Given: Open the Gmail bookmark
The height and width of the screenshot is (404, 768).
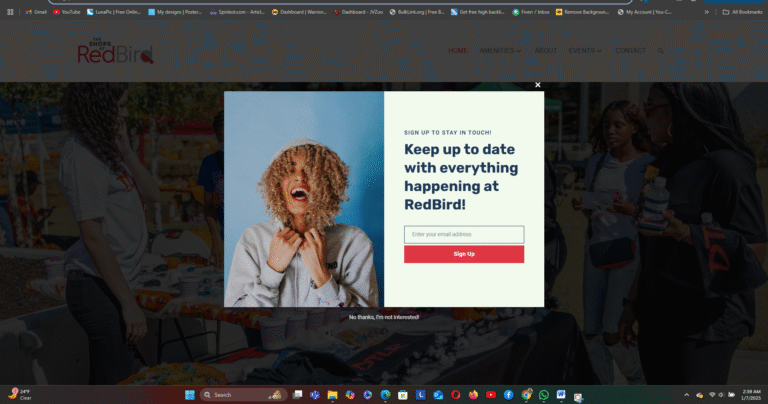Looking at the screenshot, I should click(36, 12).
